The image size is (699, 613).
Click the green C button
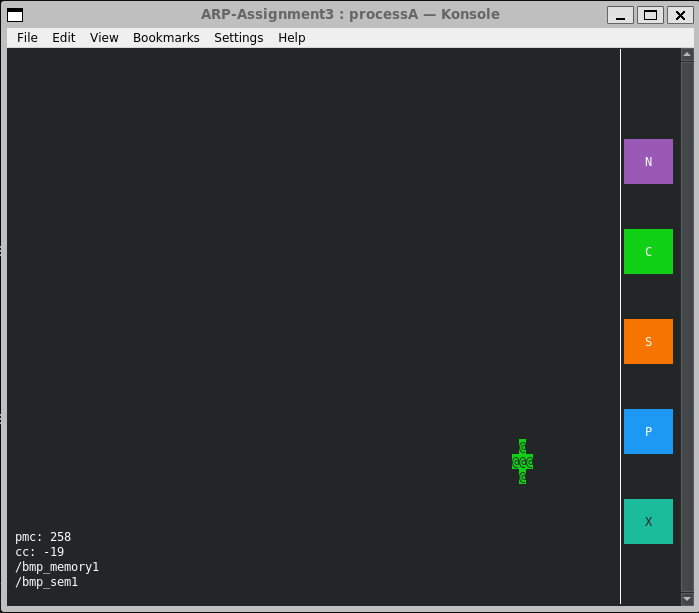[648, 251]
